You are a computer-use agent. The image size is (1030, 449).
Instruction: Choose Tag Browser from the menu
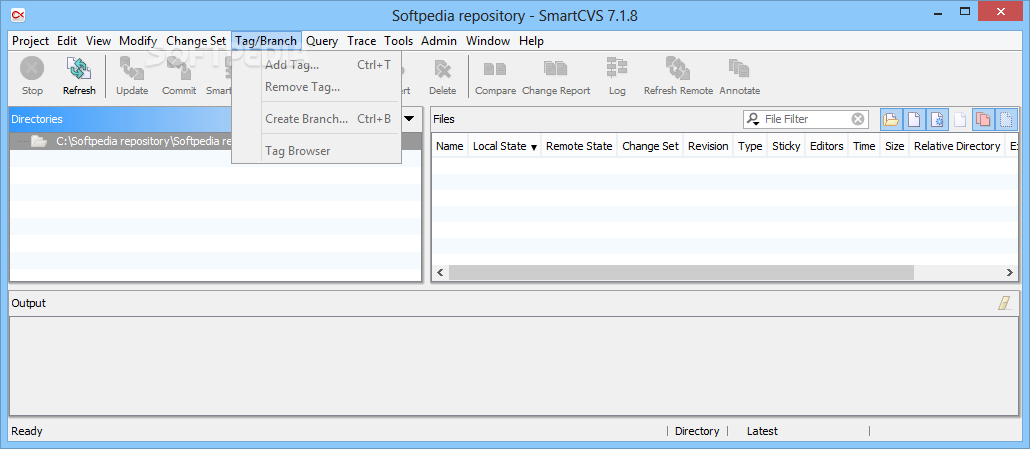click(x=317, y=151)
